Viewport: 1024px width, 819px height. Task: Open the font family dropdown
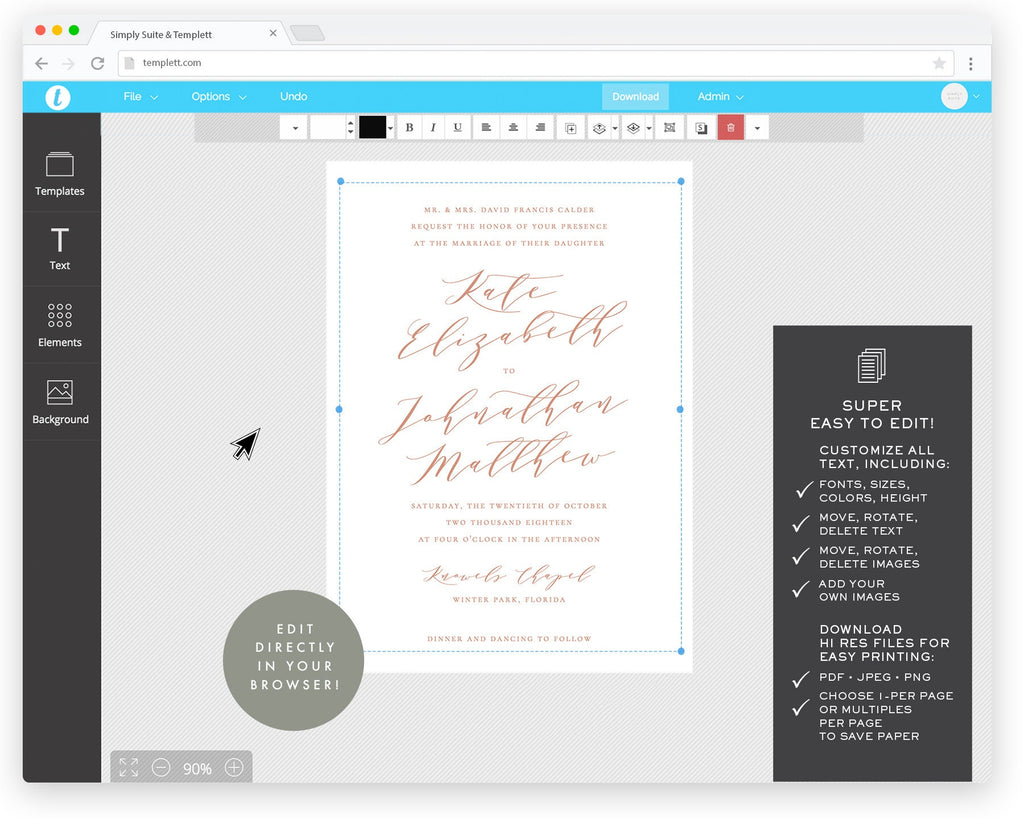[294, 128]
